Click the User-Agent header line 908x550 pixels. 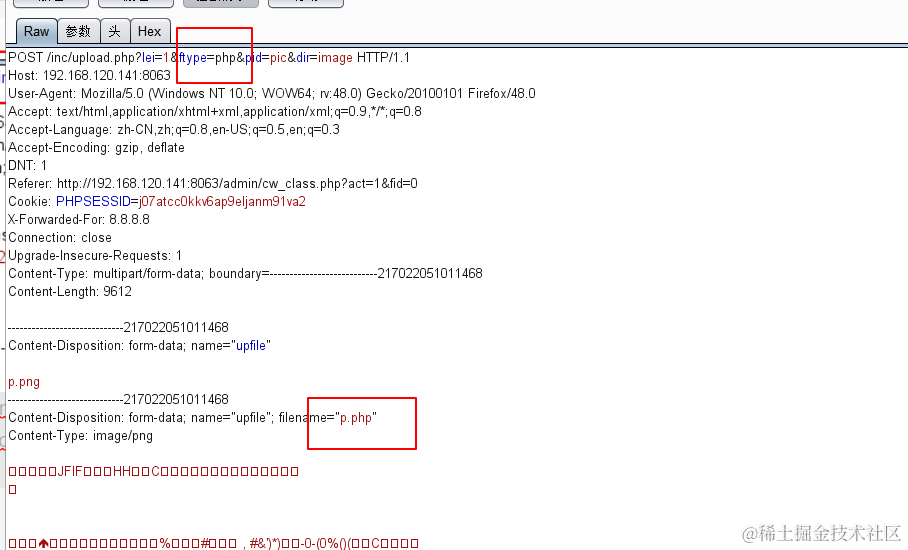pyautogui.click(x=272, y=93)
